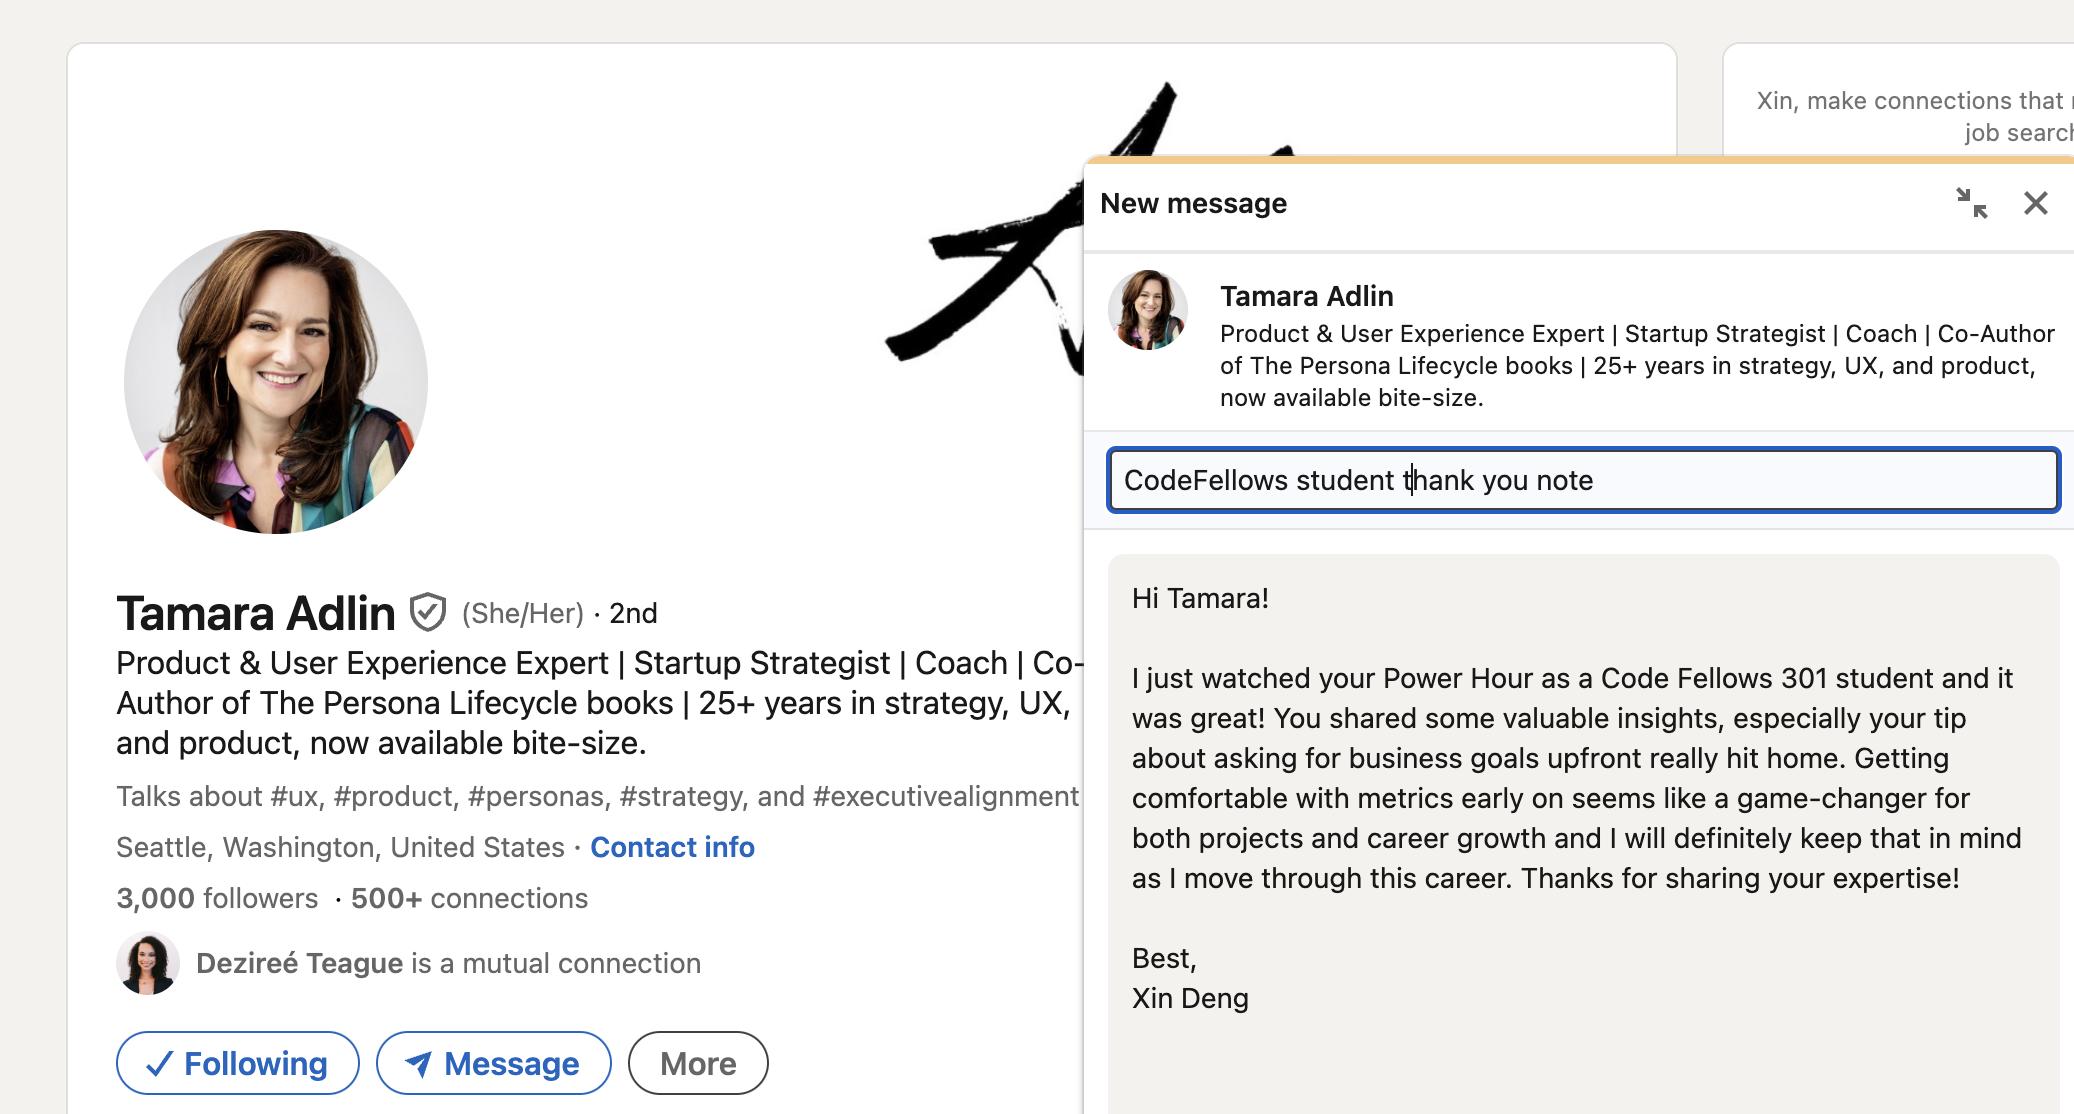The height and width of the screenshot is (1114, 2074).
Task: Open Tamara Adlin's large profile photo
Action: 276,382
